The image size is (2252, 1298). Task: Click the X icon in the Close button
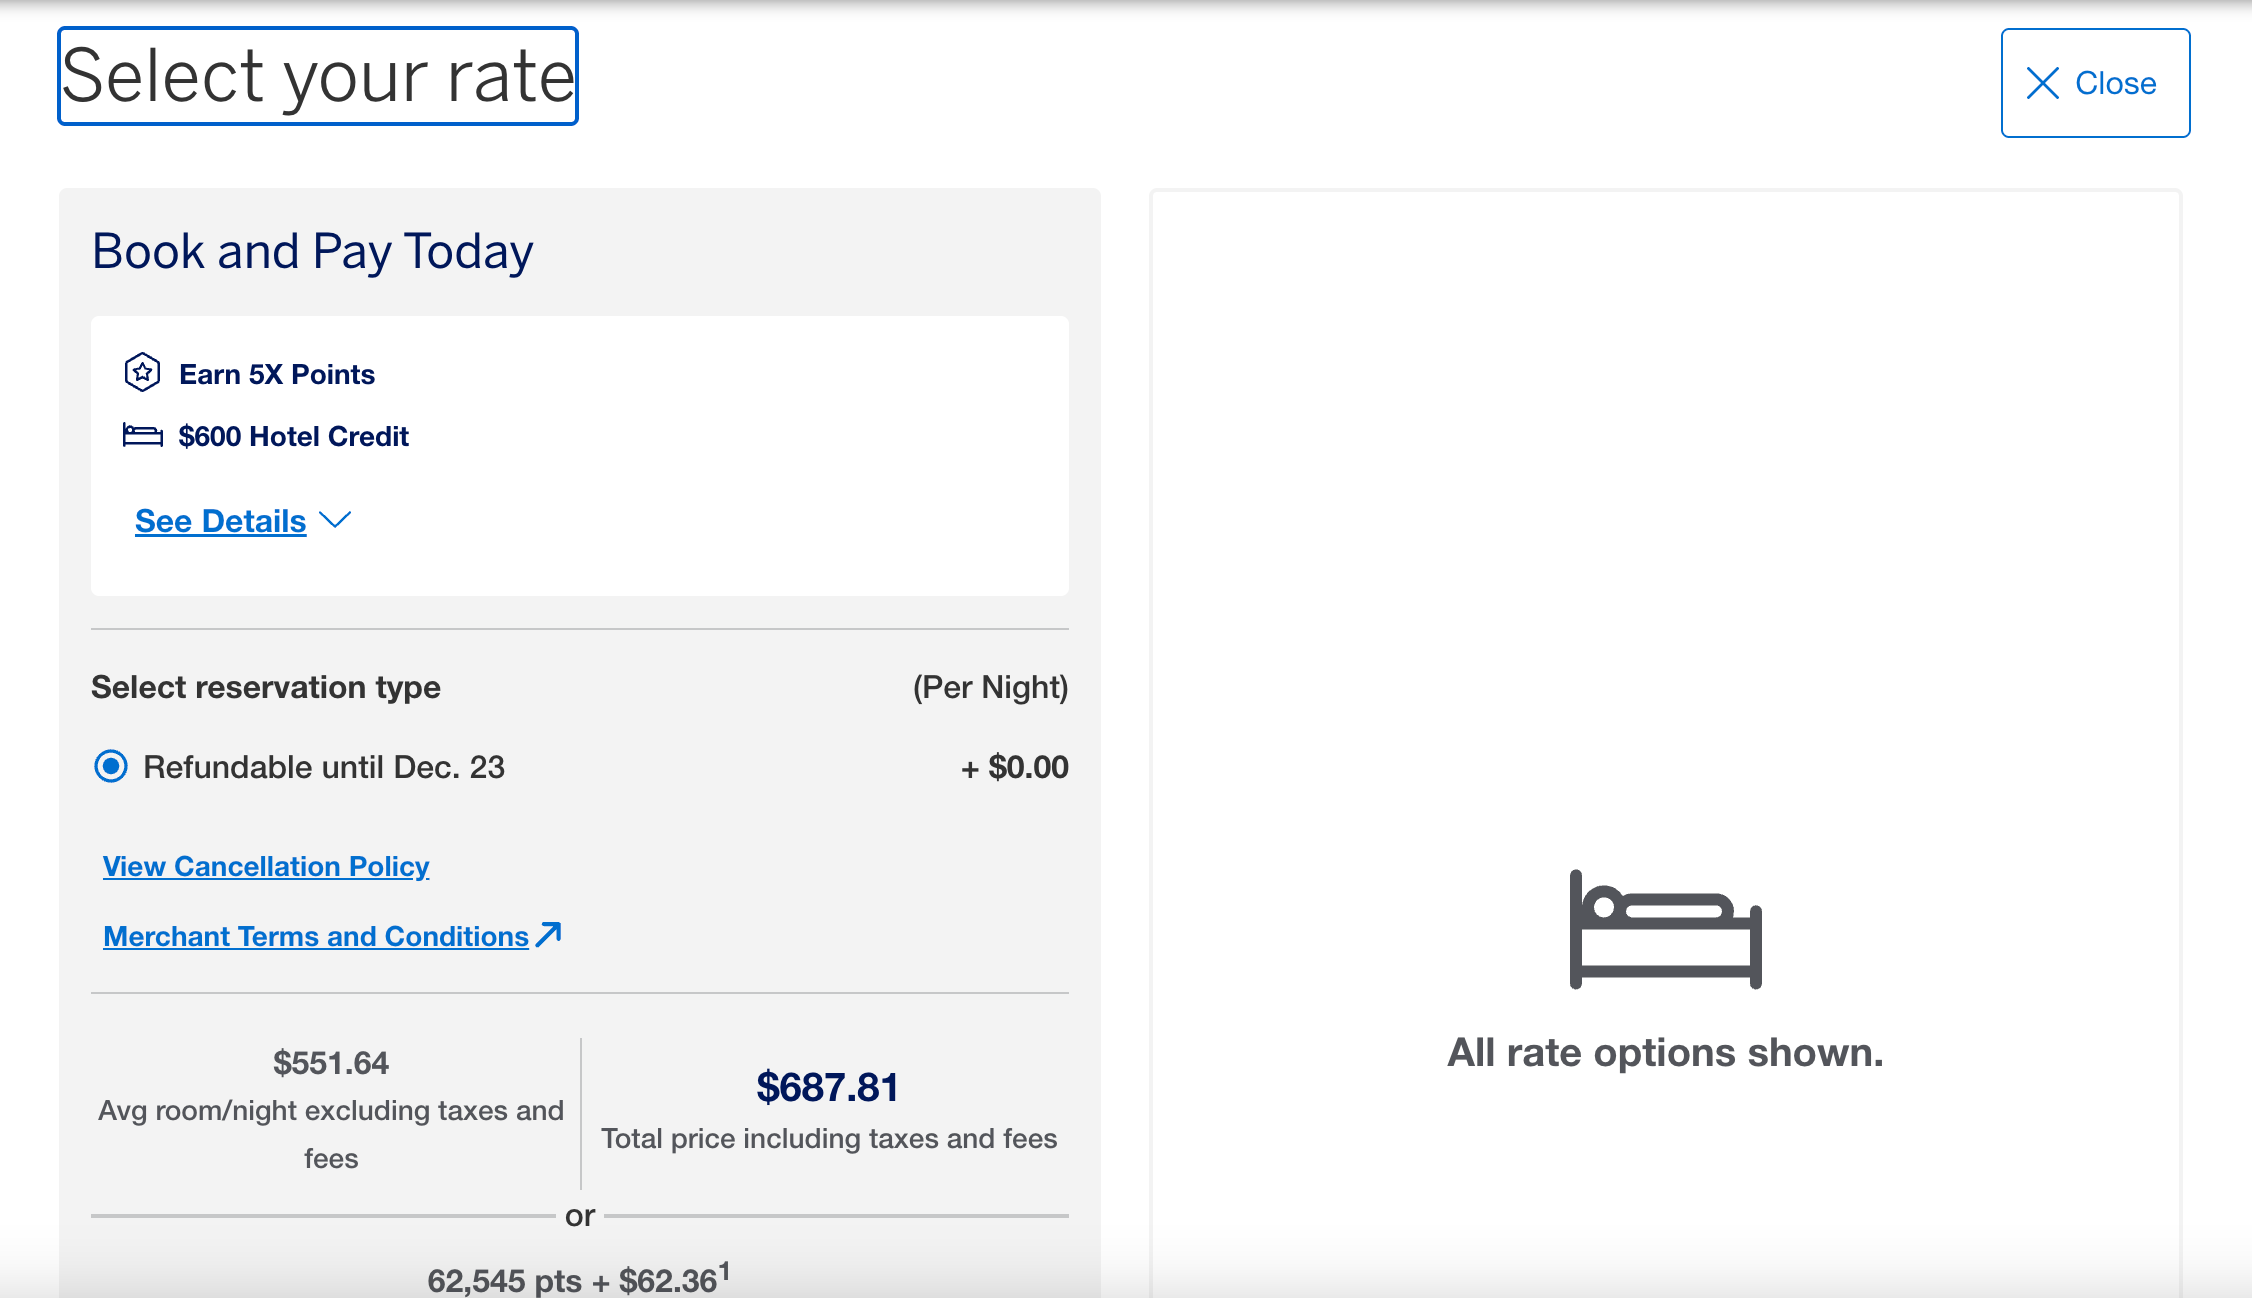pyautogui.click(x=2042, y=83)
